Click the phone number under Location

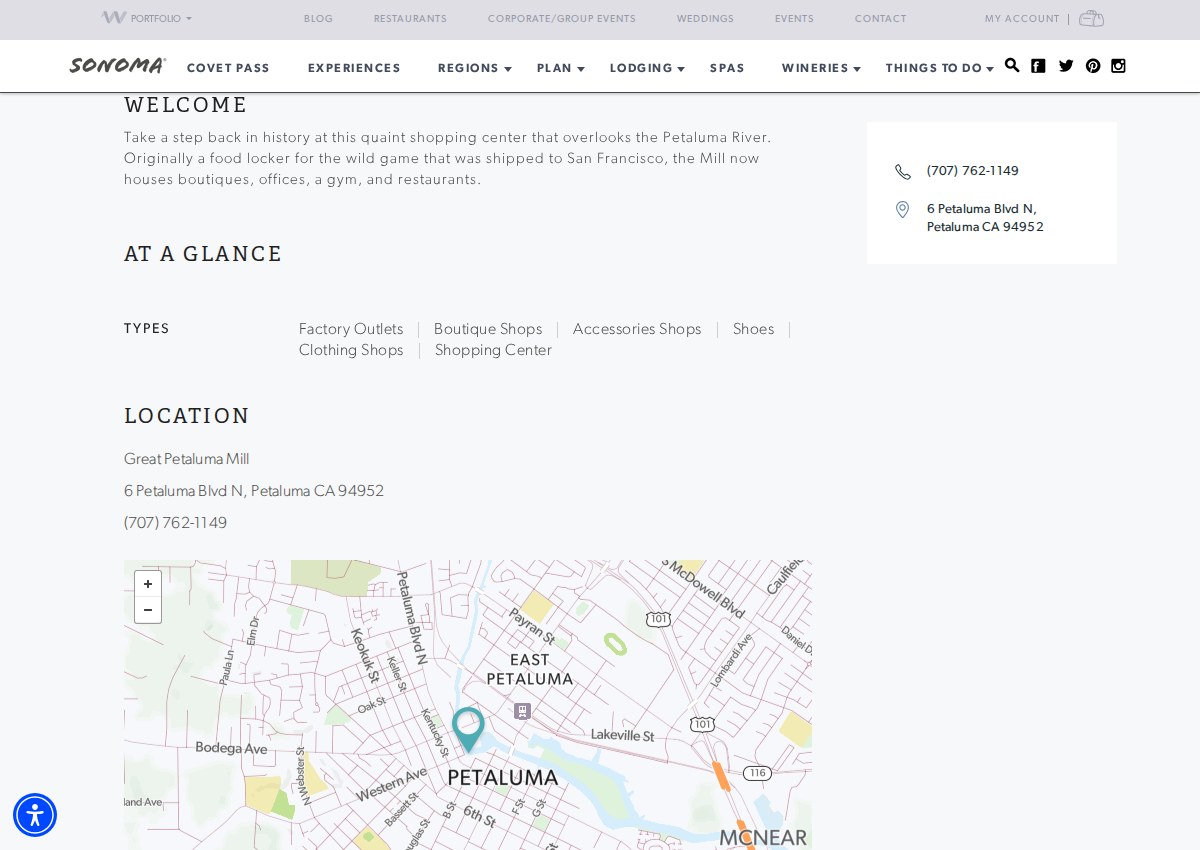point(176,523)
